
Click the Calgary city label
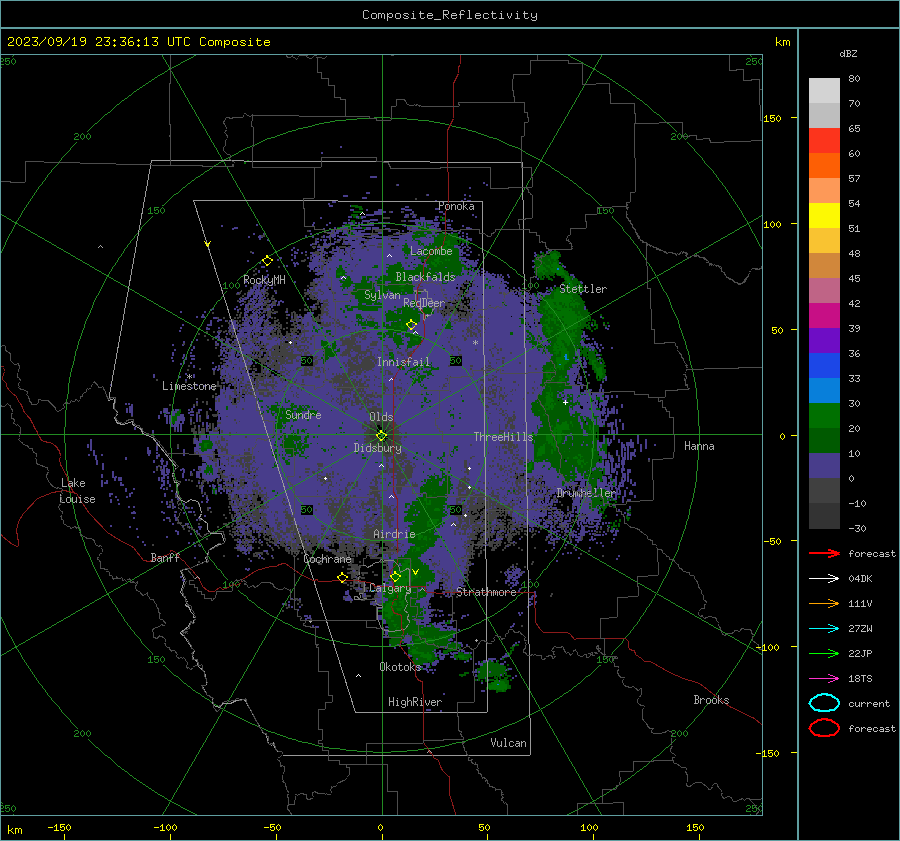point(390,588)
